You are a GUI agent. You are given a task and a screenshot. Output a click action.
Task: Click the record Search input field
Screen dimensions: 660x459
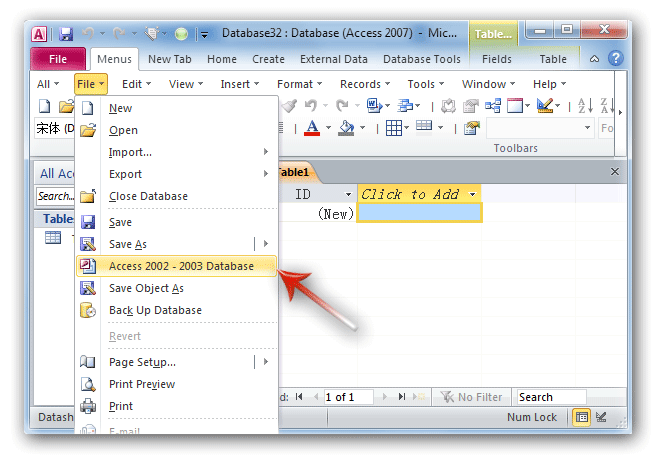550,397
